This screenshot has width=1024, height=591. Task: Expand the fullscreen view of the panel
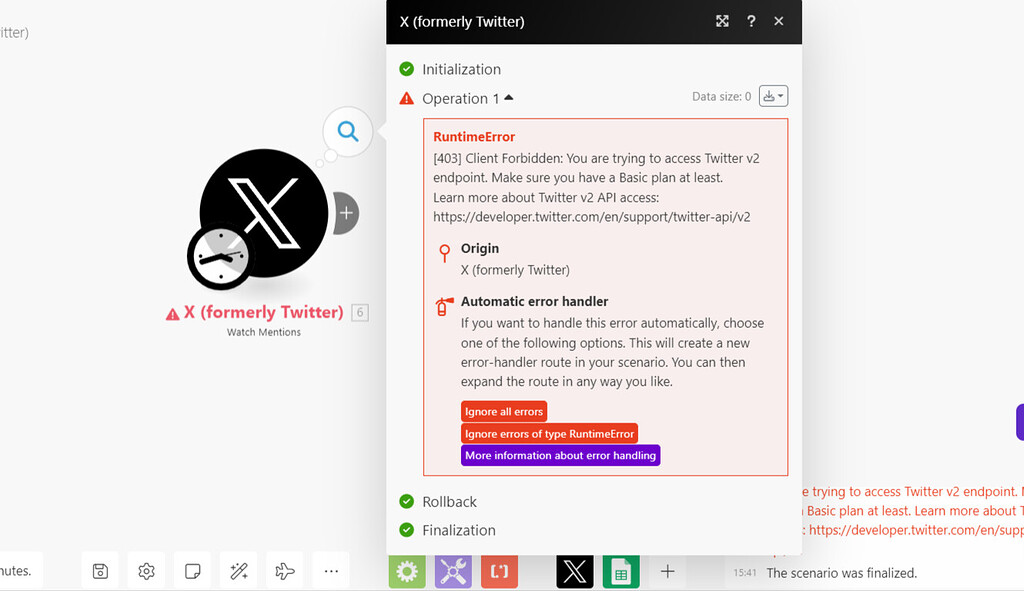(x=722, y=21)
